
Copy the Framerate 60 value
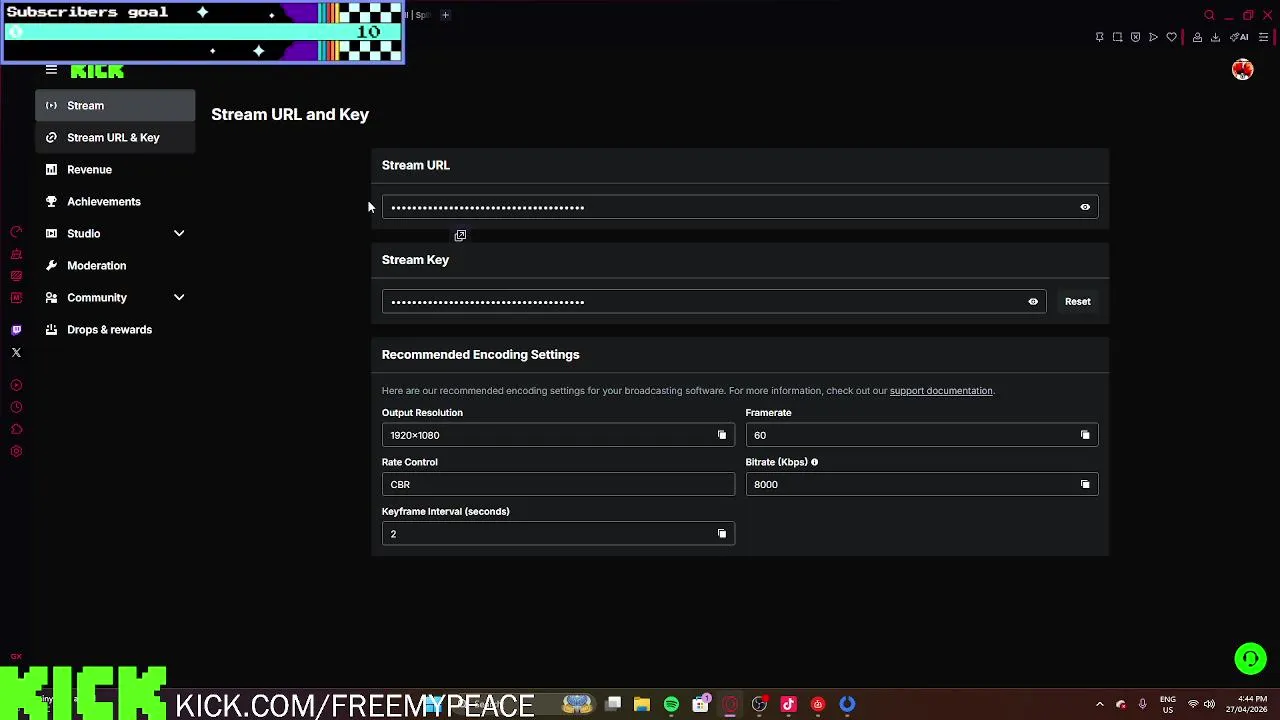pos(1085,435)
